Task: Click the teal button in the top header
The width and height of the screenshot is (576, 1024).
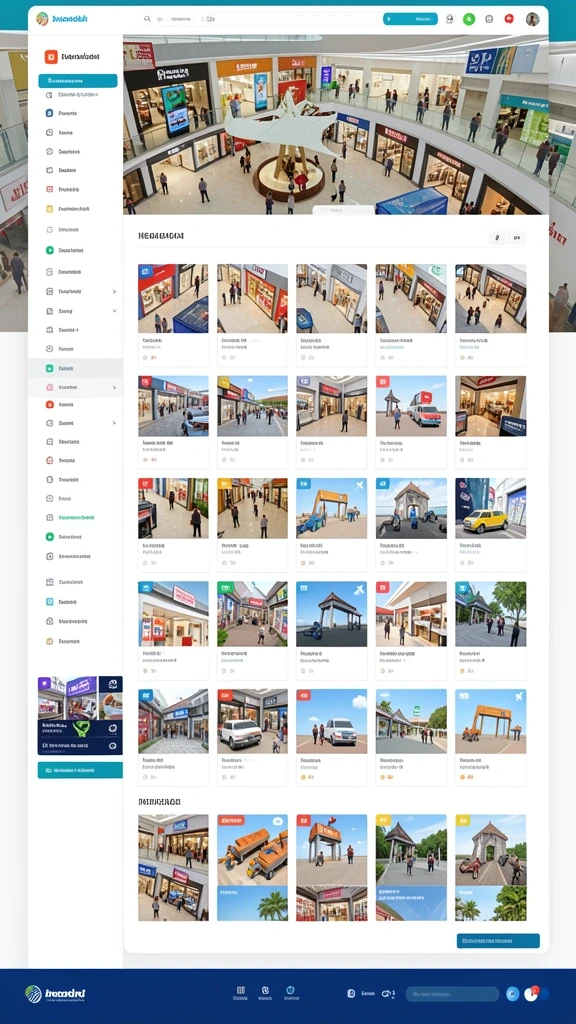Action: [x=410, y=19]
